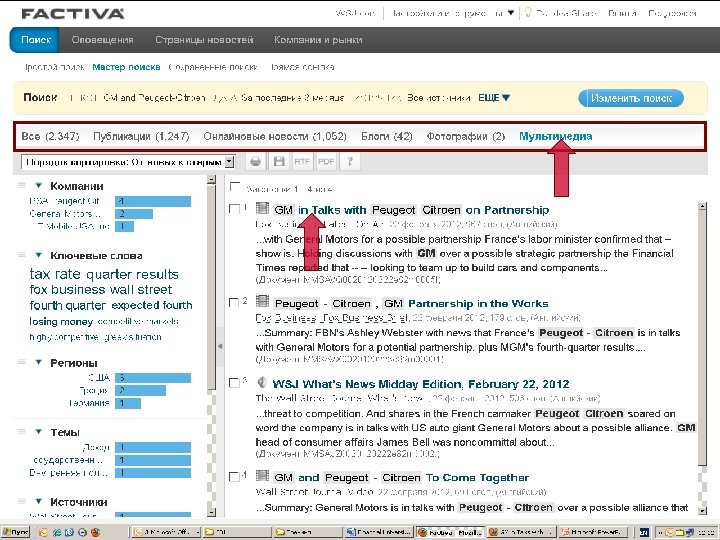
Task: Check the box for result 1 'GM in Talks'
Action: [234, 209]
